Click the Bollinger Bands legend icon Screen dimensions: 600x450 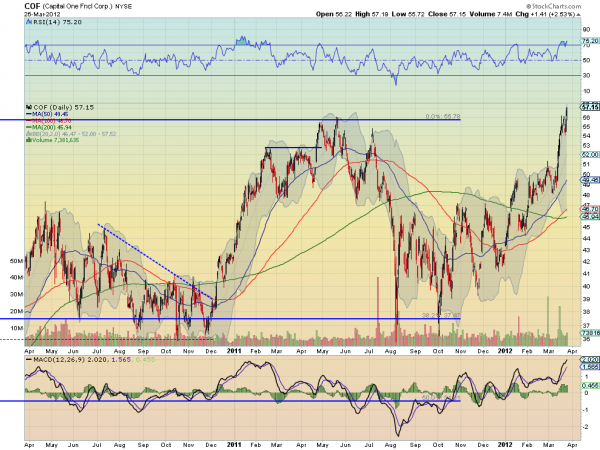[x=28, y=134]
